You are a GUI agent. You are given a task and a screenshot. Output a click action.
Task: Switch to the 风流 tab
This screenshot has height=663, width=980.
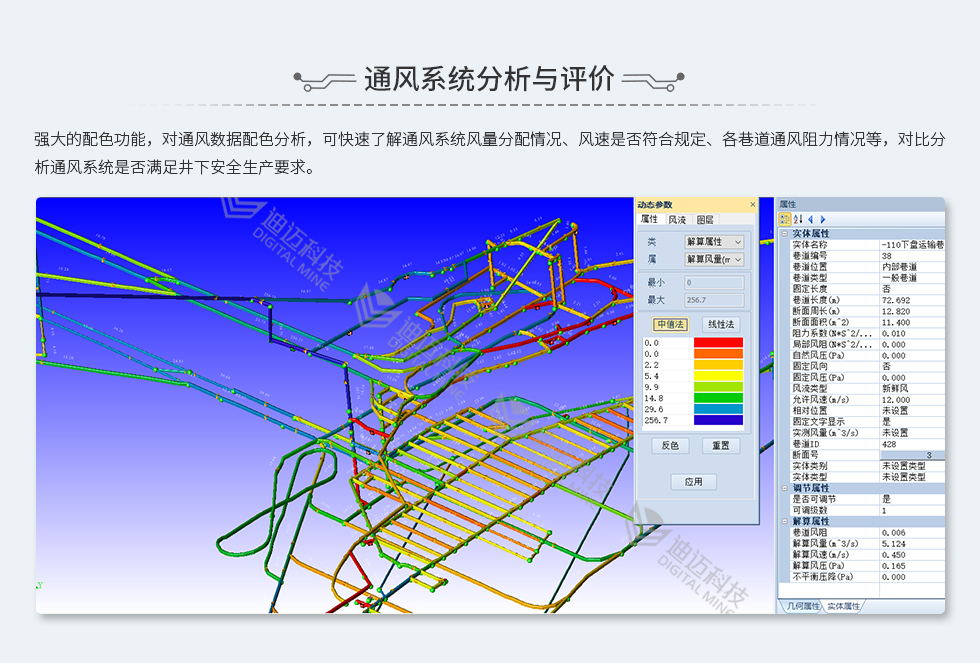click(677, 219)
